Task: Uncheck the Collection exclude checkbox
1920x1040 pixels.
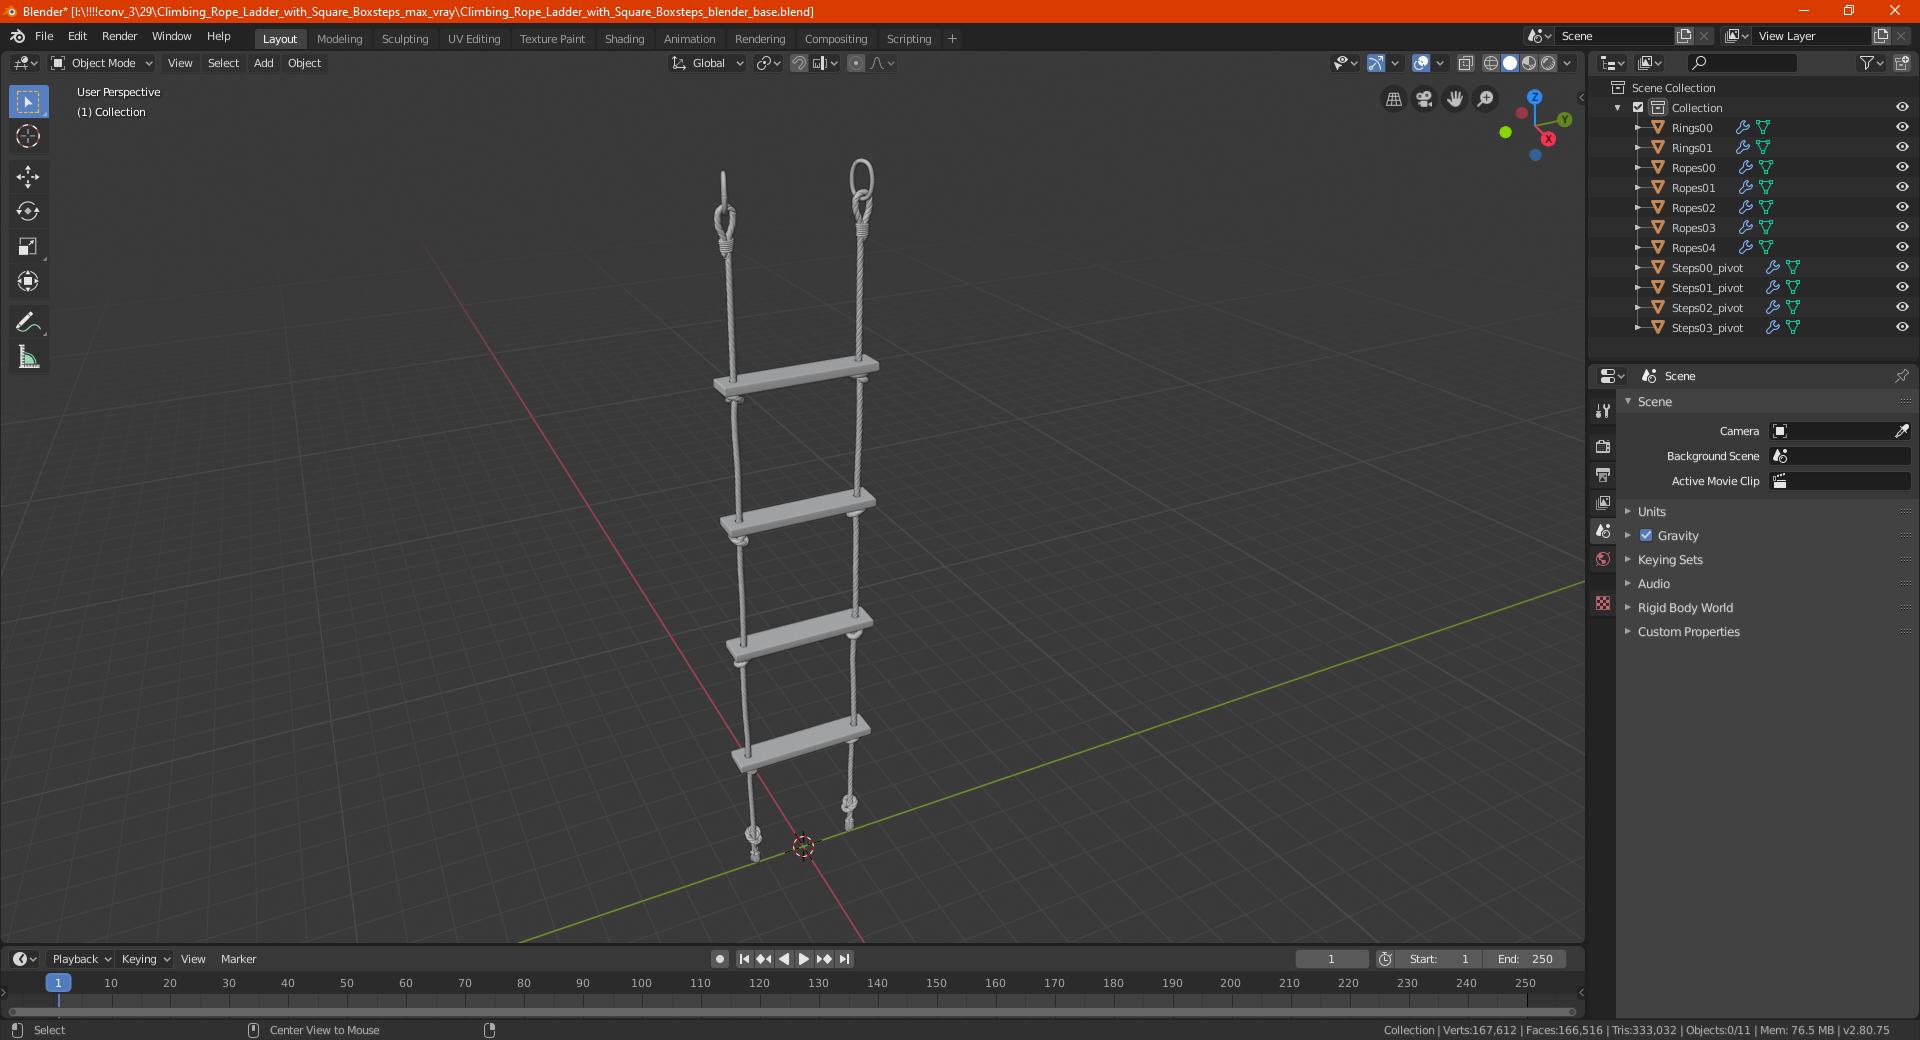Action: click(1638, 108)
